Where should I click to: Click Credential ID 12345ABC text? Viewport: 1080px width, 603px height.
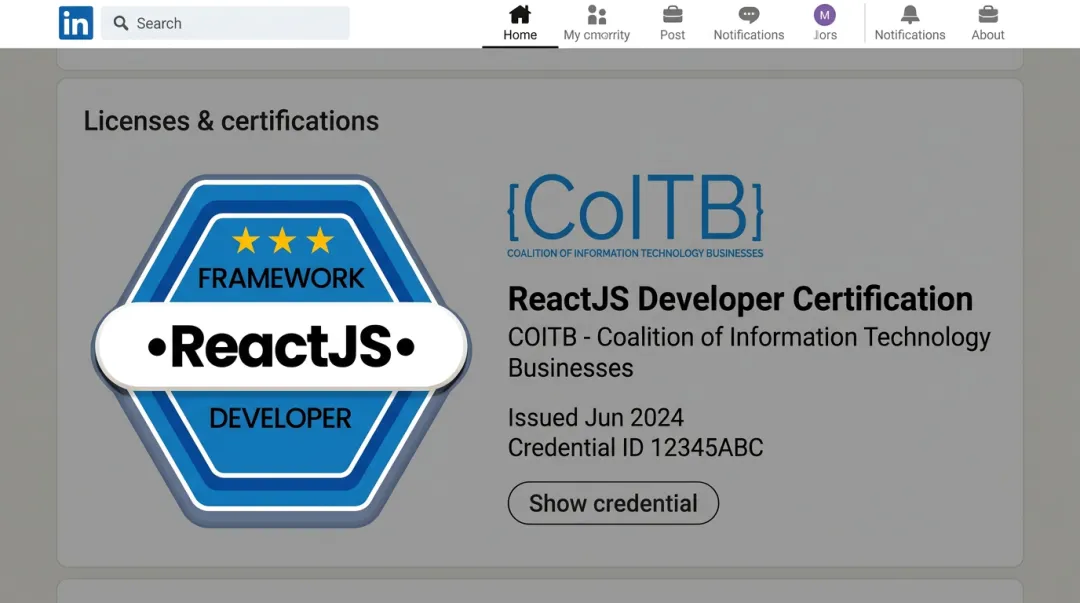tap(636, 448)
